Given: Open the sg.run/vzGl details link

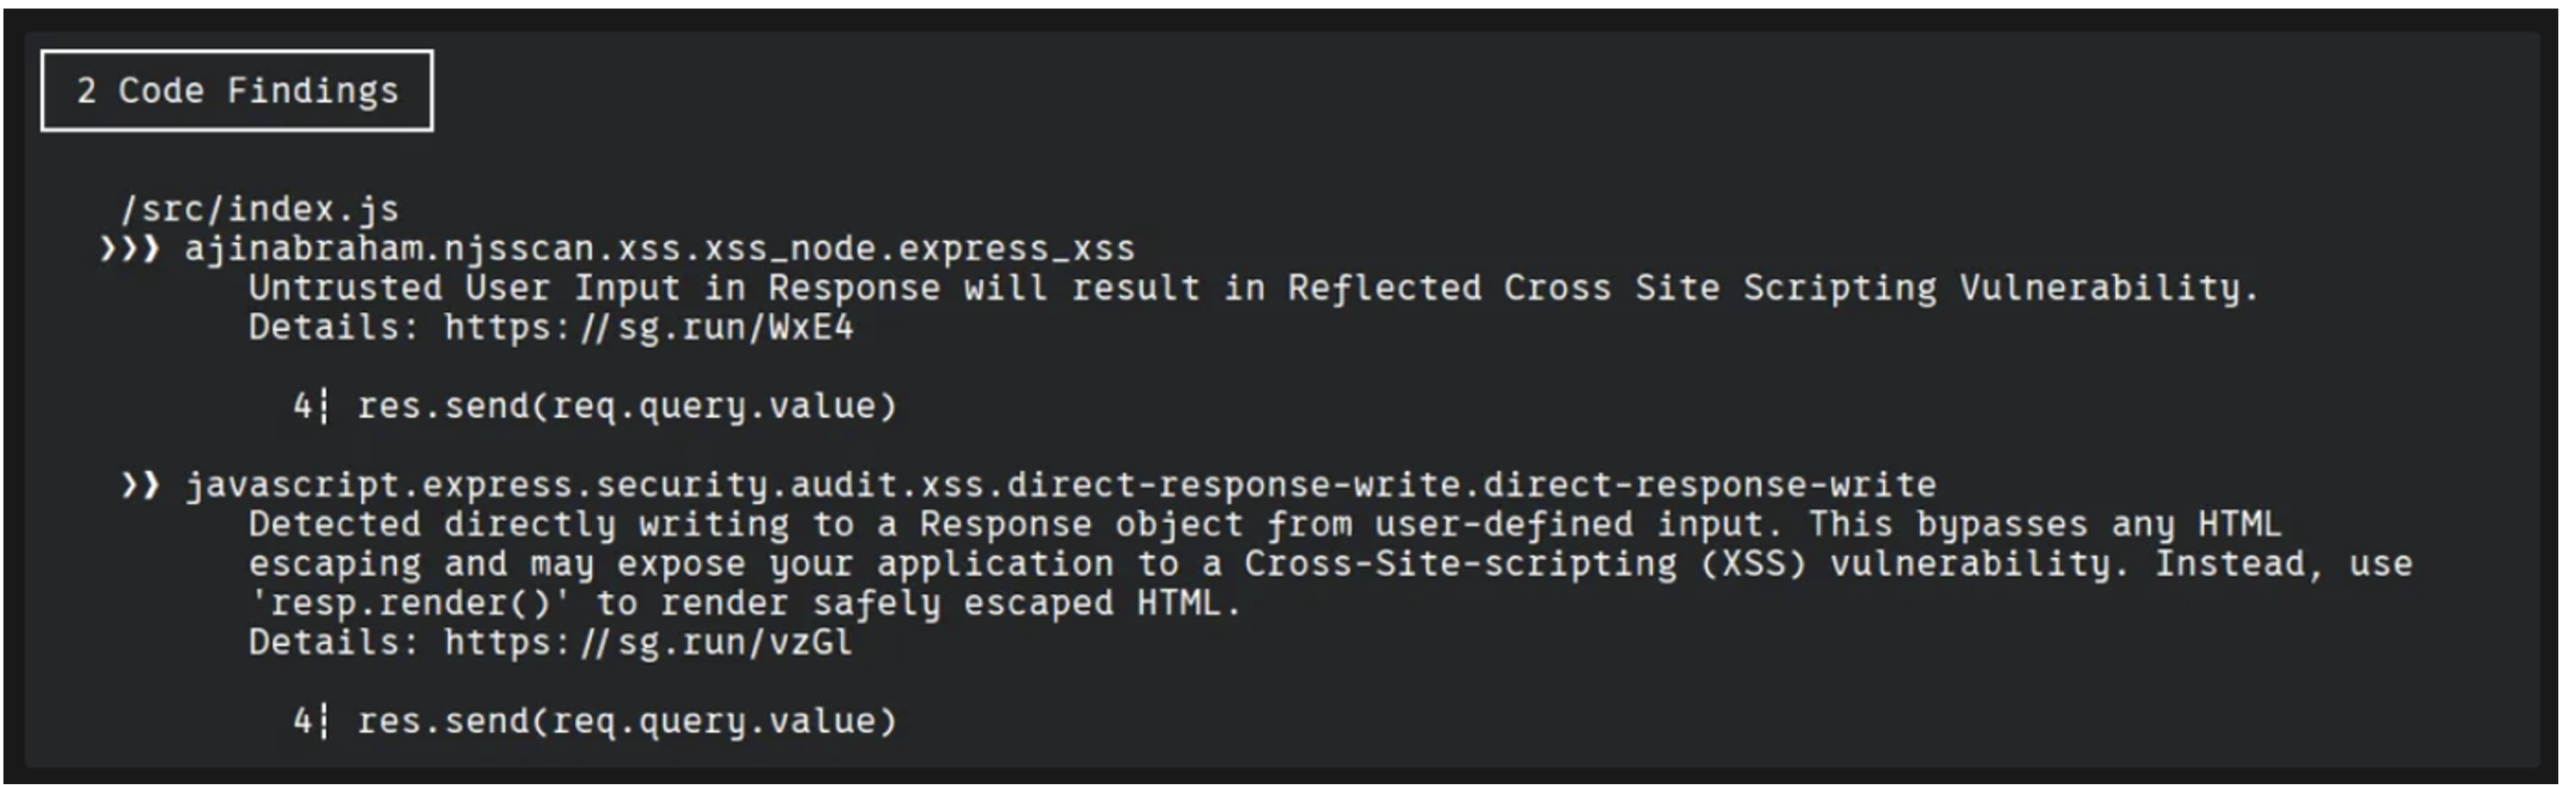Looking at the screenshot, I should (x=649, y=642).
